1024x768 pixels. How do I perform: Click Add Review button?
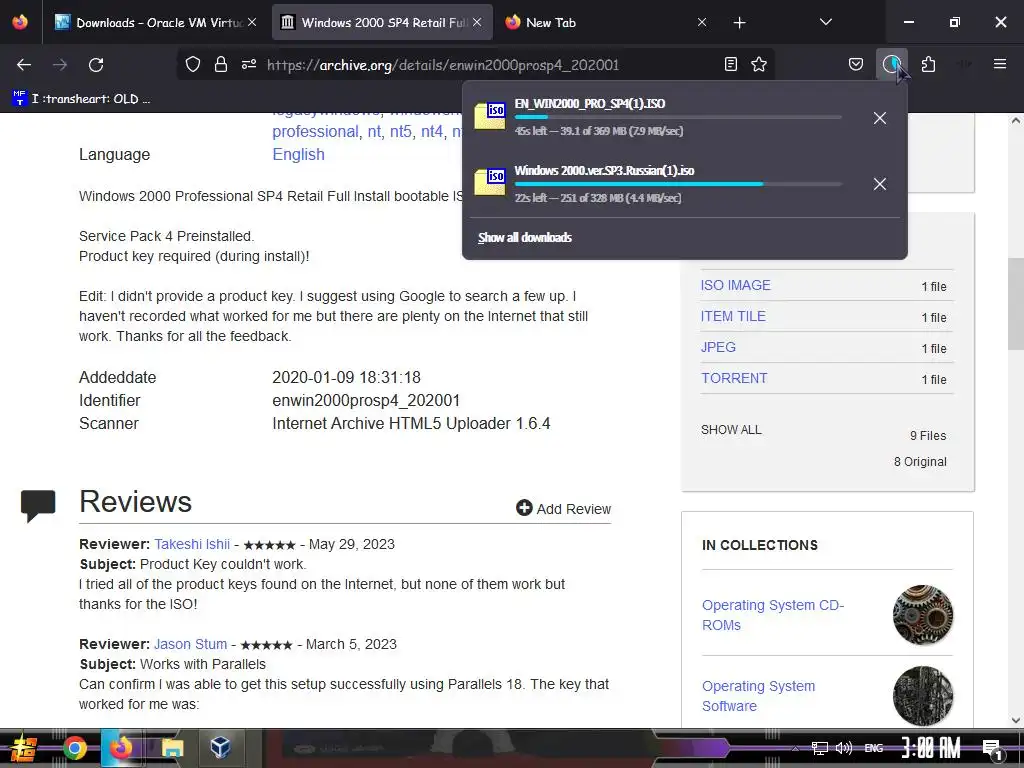(x=564, y=509)
